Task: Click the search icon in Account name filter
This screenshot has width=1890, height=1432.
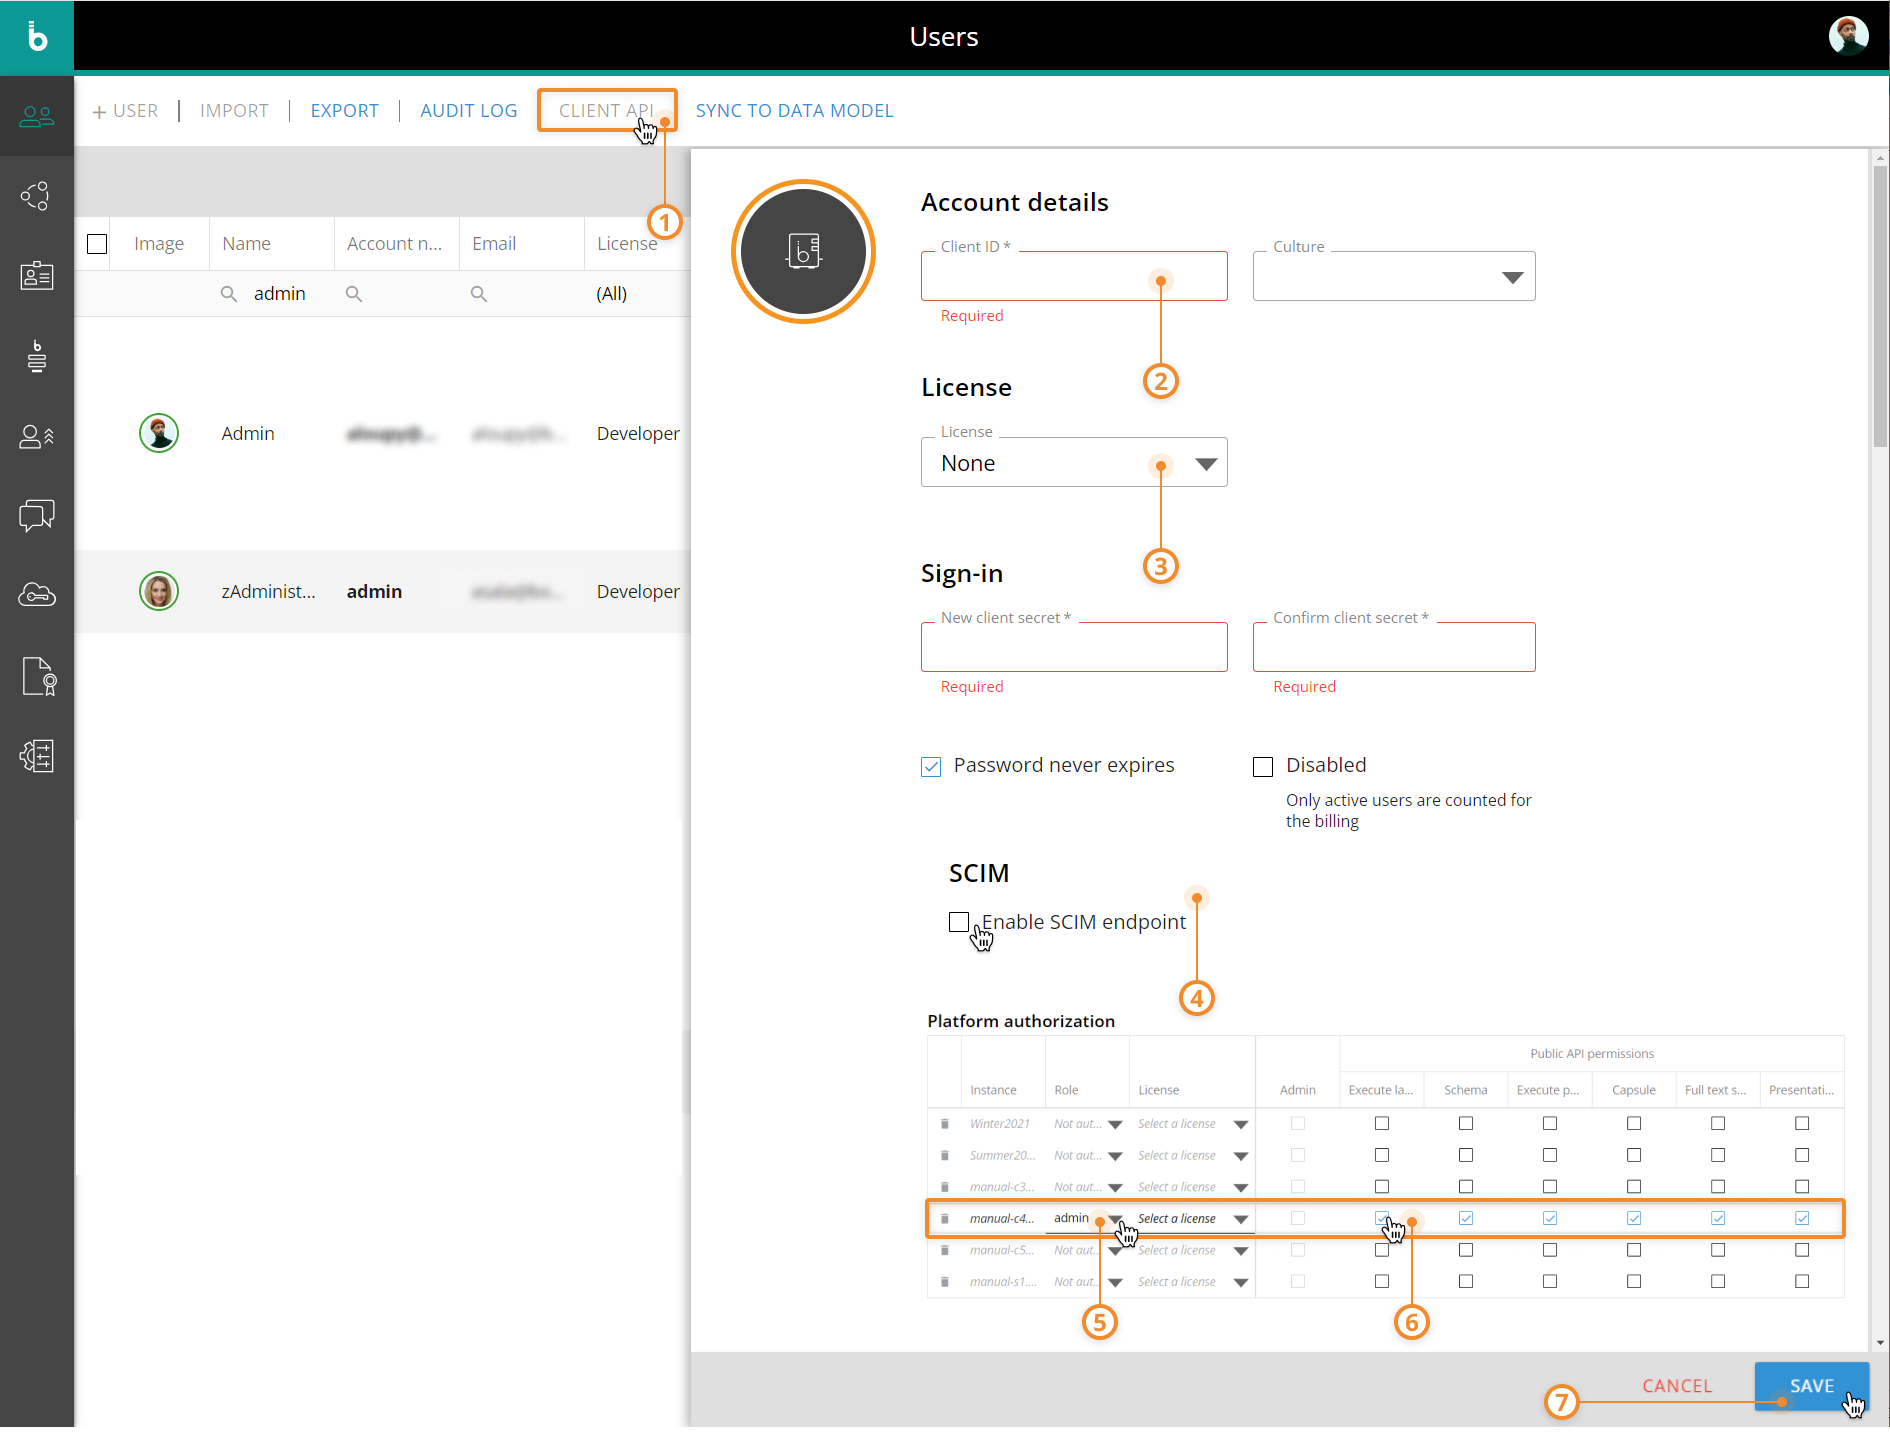Action: point(354,294)
